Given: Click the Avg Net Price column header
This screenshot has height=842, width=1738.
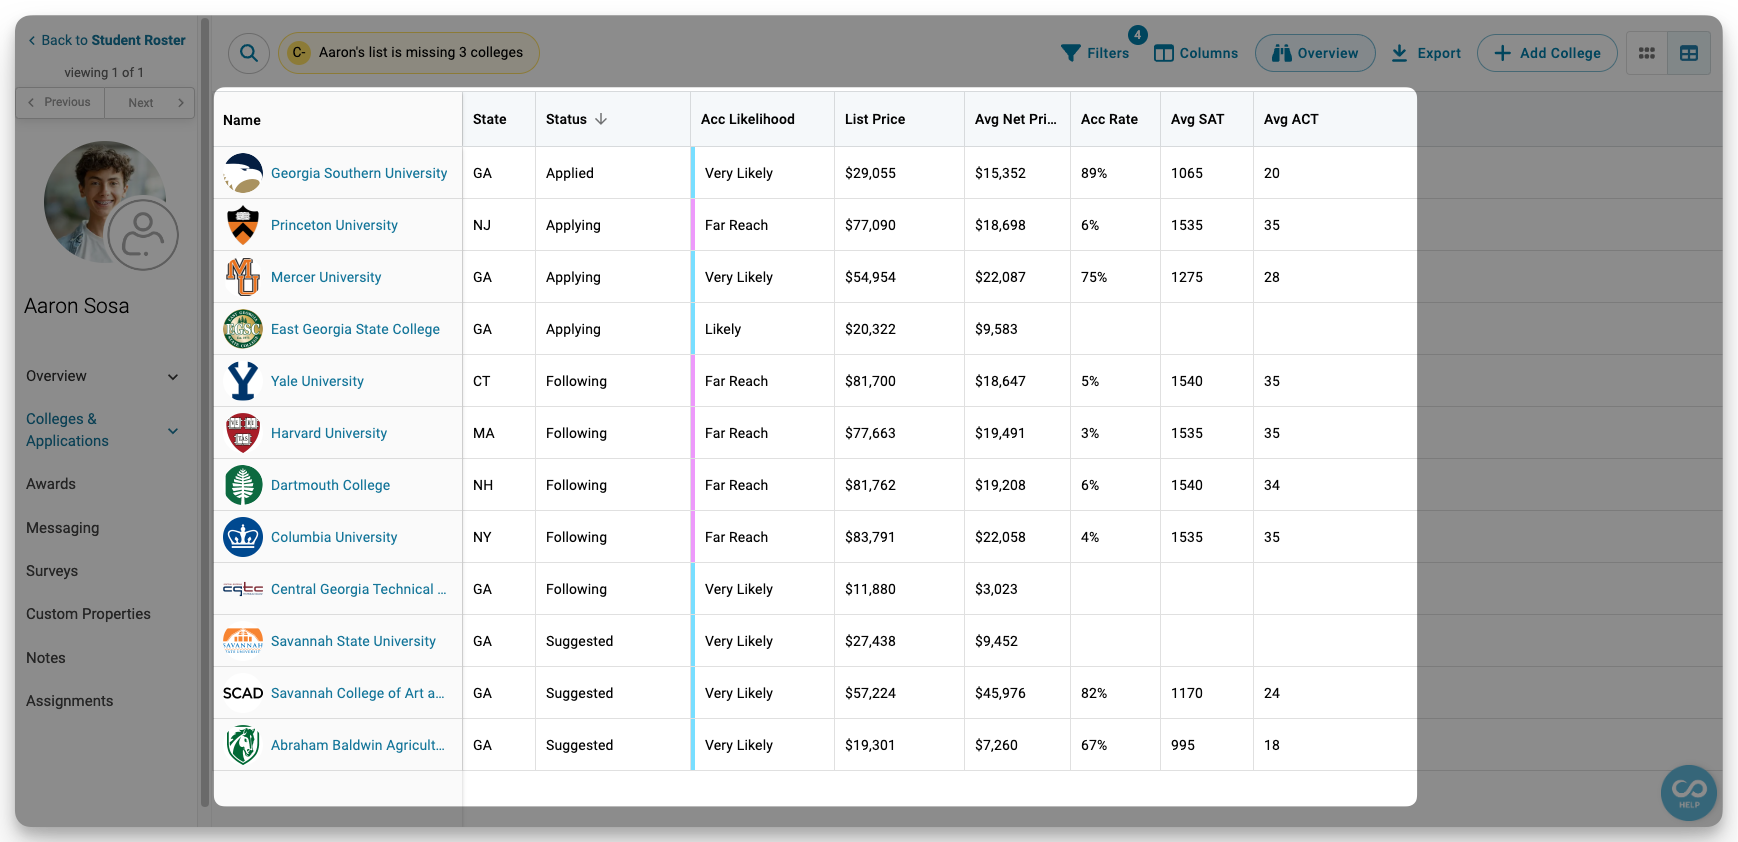Looking at the screenshot, I should [1015, 119].
